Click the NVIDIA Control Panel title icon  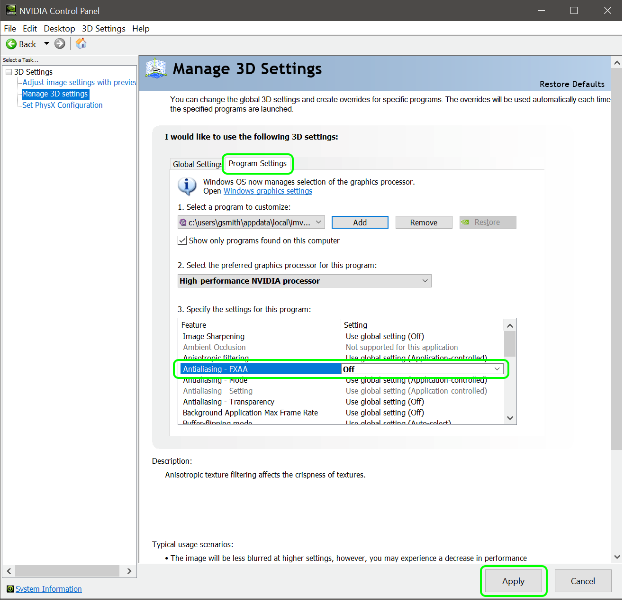11,10
